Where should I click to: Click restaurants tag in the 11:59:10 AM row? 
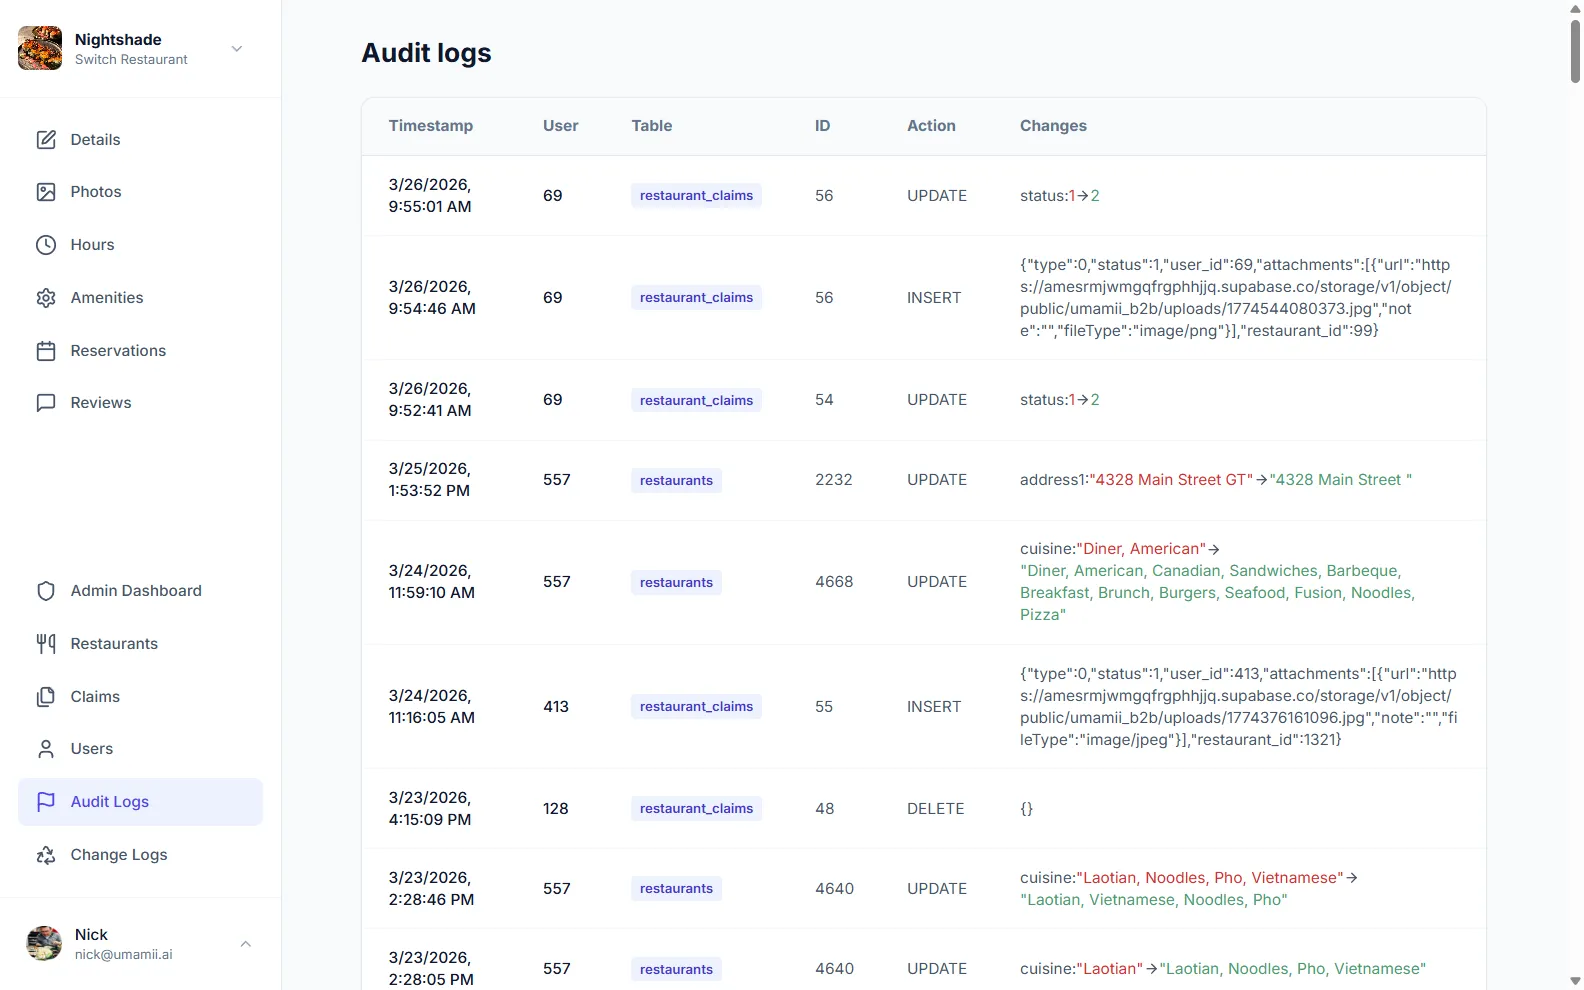(x=676, y=582)
